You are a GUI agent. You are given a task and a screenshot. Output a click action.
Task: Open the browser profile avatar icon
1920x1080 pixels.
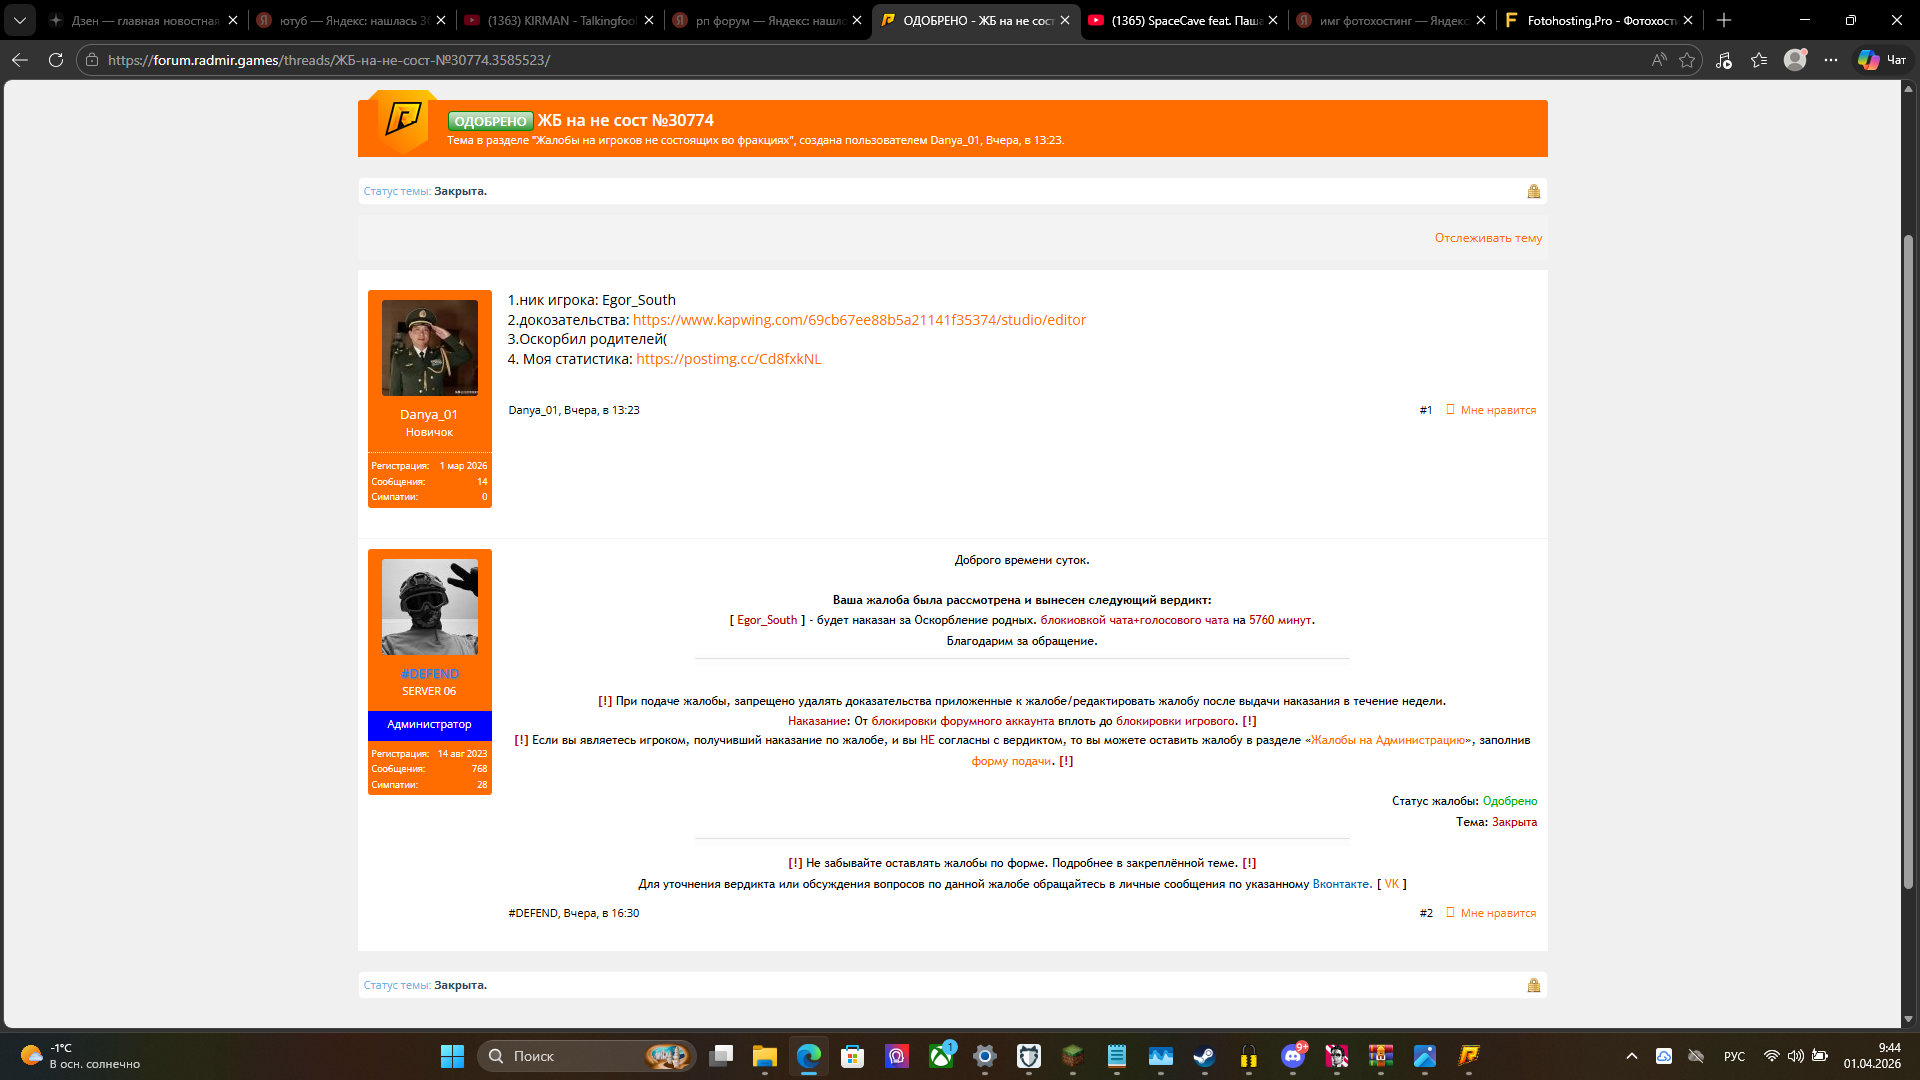coord(1795,60)
